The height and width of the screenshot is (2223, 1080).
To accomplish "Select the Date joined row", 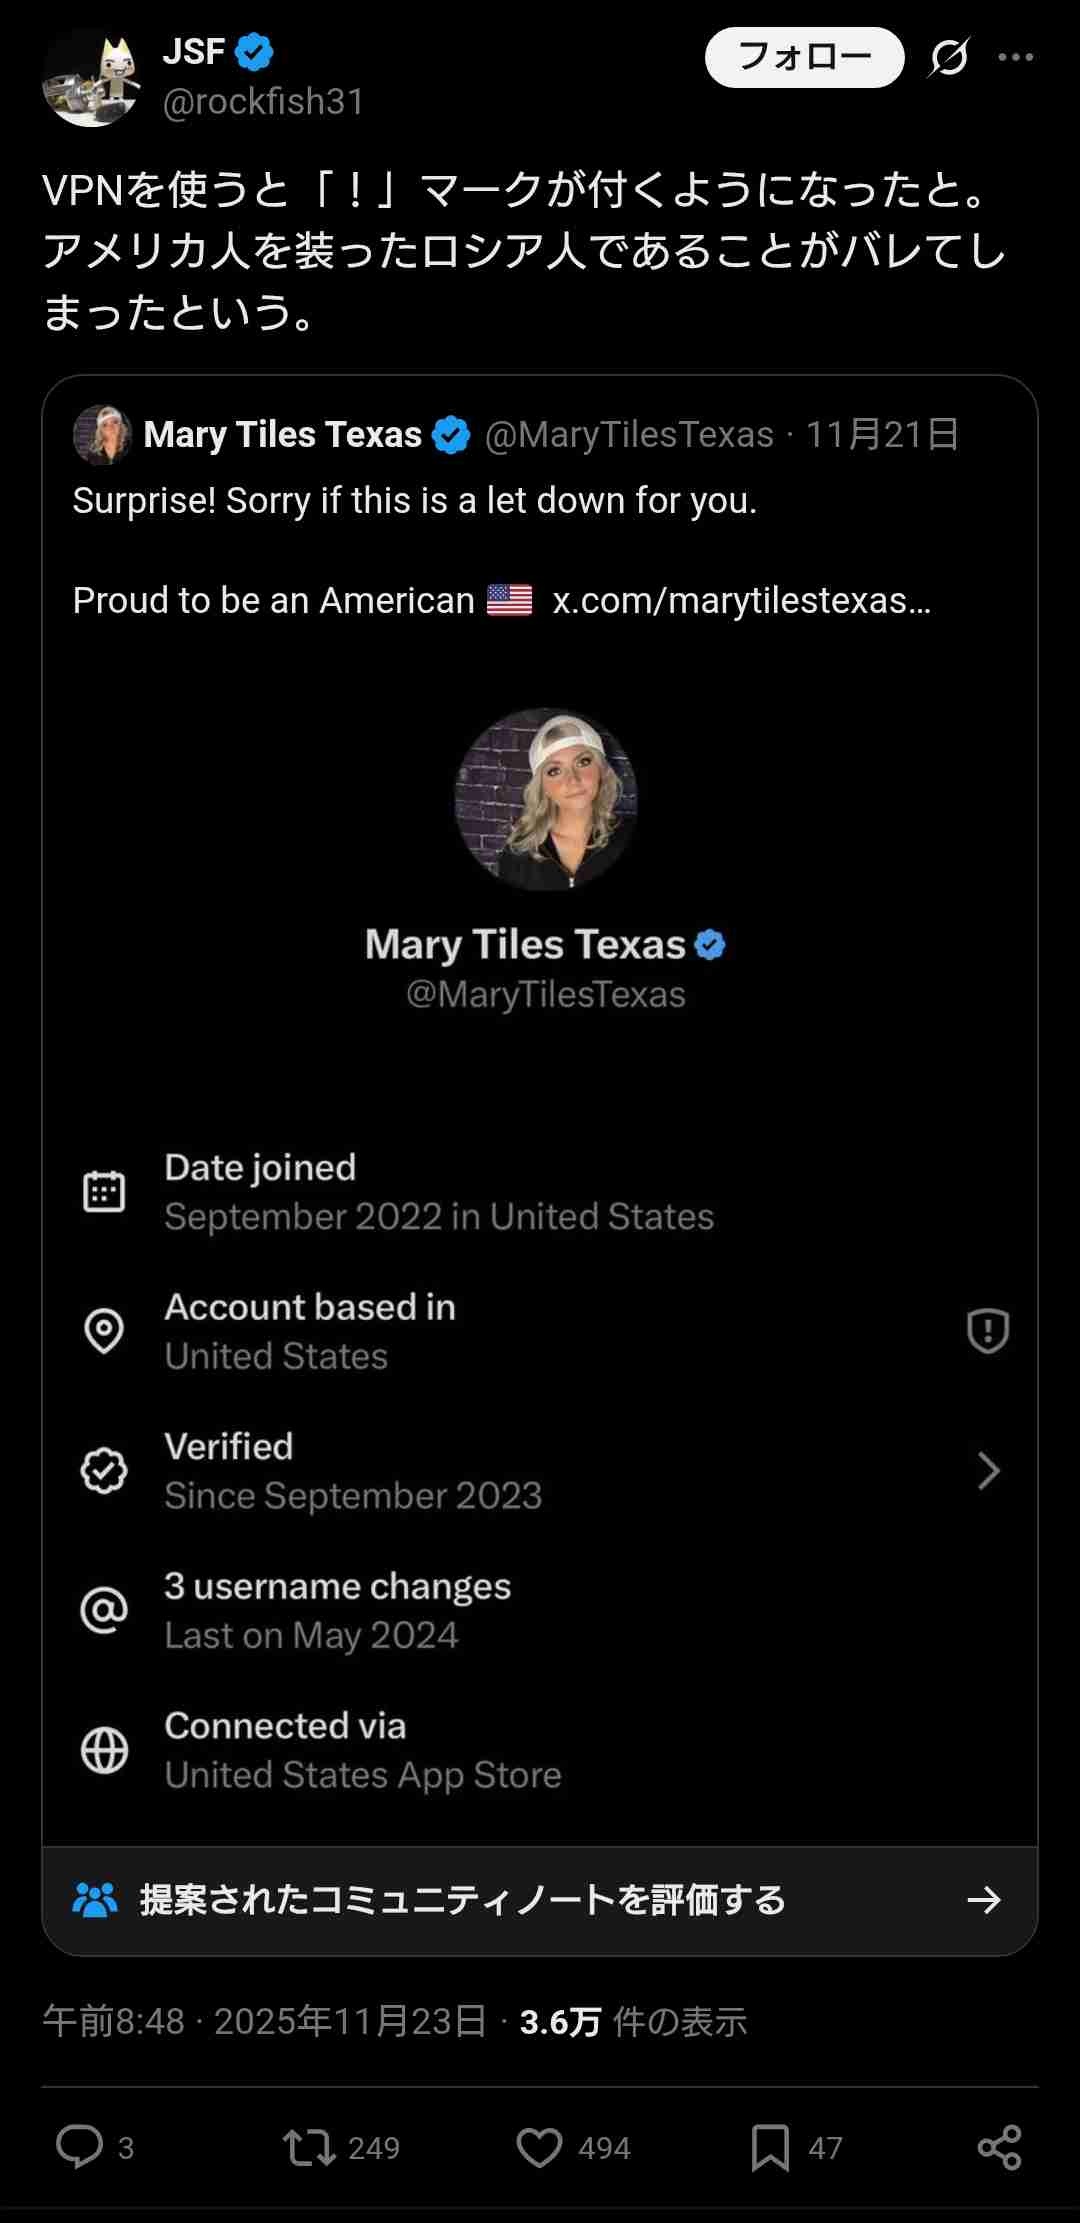I will pyautogui.click(x=439, y=1191).
